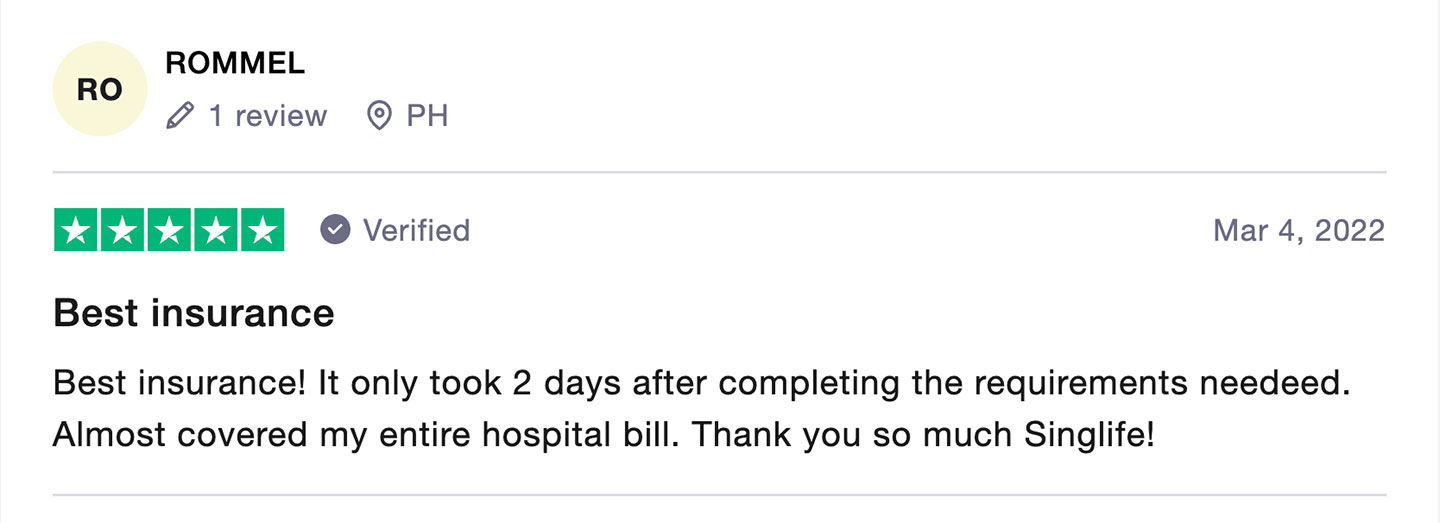Click the divider line beneath the review text
This screenshot has height=523, width=1440.
(719, 495)
